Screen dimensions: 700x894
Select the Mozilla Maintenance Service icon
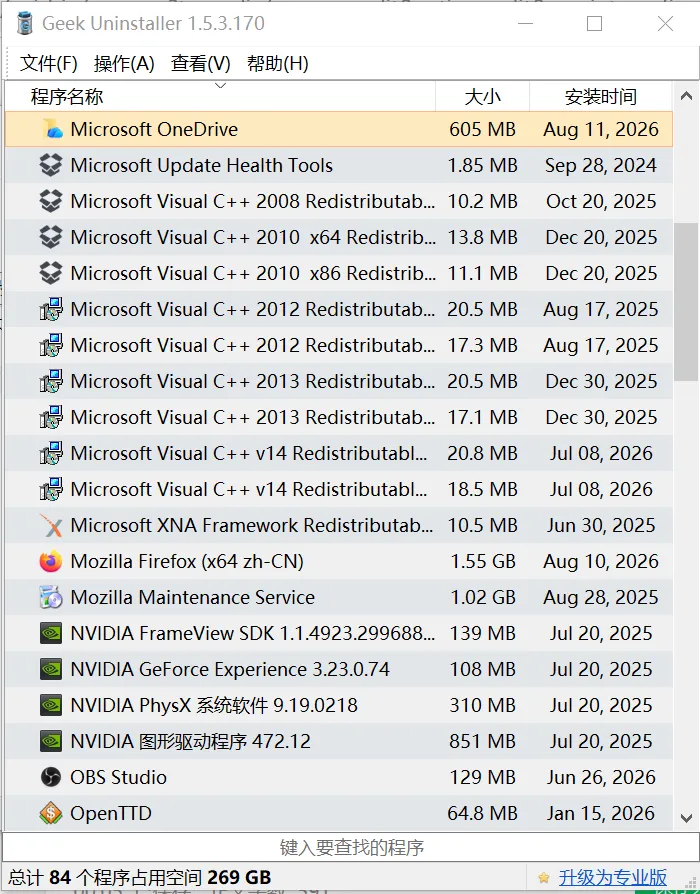(51, 598)
